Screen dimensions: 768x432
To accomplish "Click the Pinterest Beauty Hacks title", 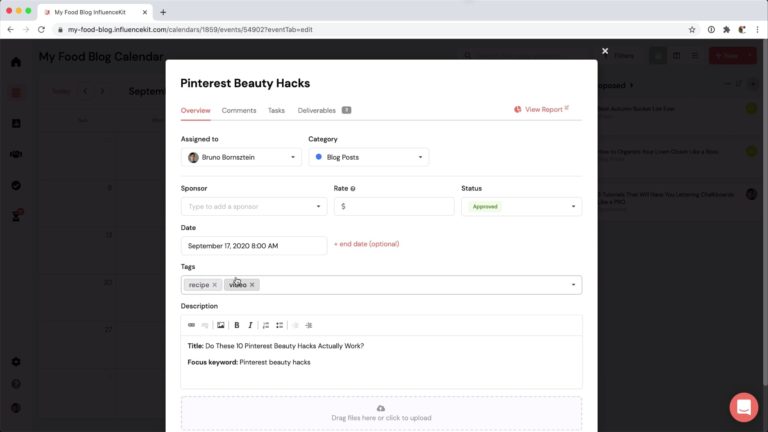I will tap(245, 83).
